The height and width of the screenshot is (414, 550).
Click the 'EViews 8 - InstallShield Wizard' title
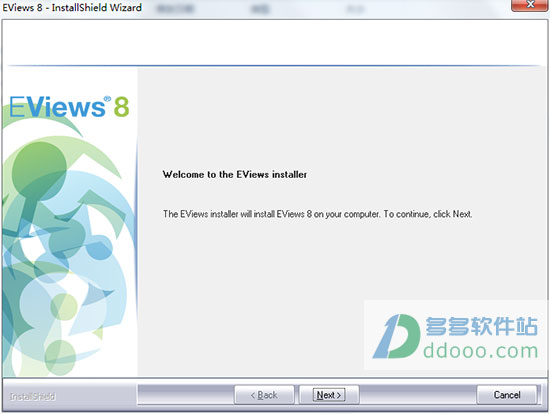72,7
